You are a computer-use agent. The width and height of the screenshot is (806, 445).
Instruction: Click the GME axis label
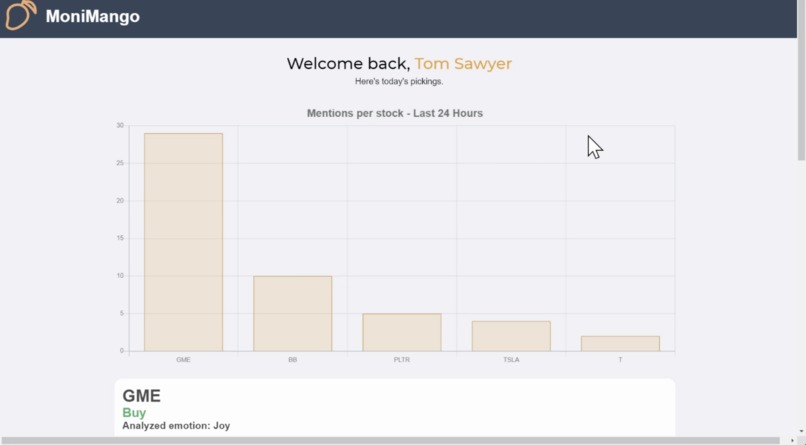tap(184, 360)
